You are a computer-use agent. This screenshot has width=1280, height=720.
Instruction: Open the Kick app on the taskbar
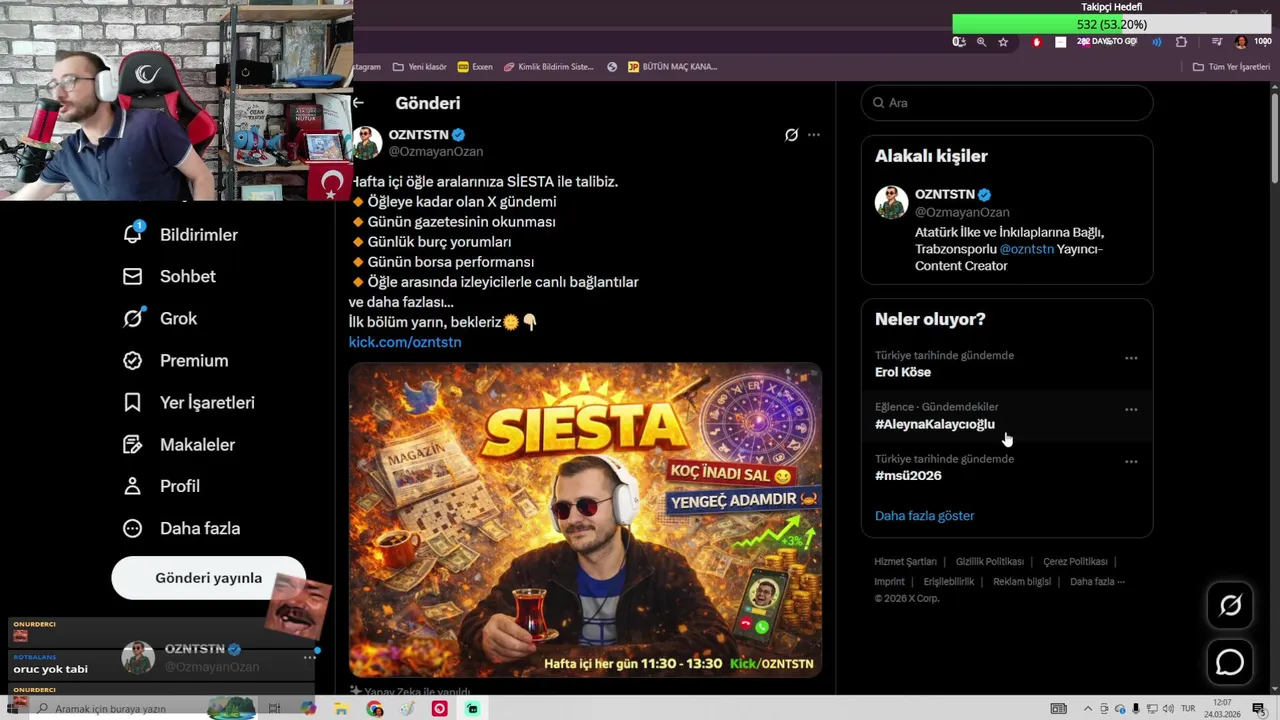coord(472,709)
